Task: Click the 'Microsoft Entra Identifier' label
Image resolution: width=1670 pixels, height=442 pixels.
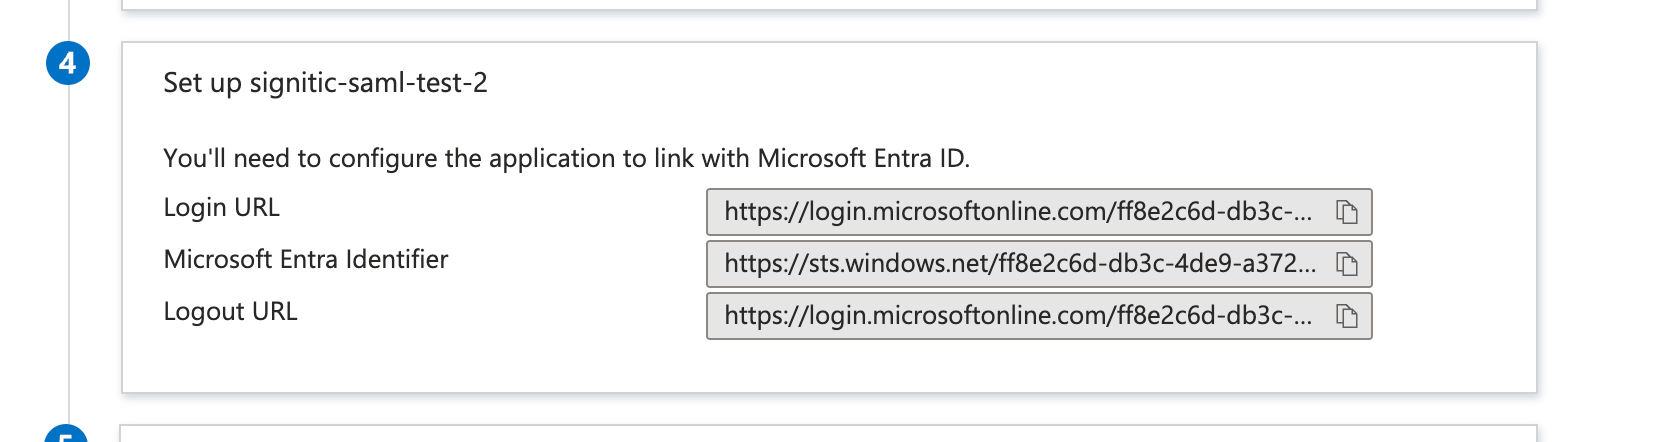Action: 306,259
